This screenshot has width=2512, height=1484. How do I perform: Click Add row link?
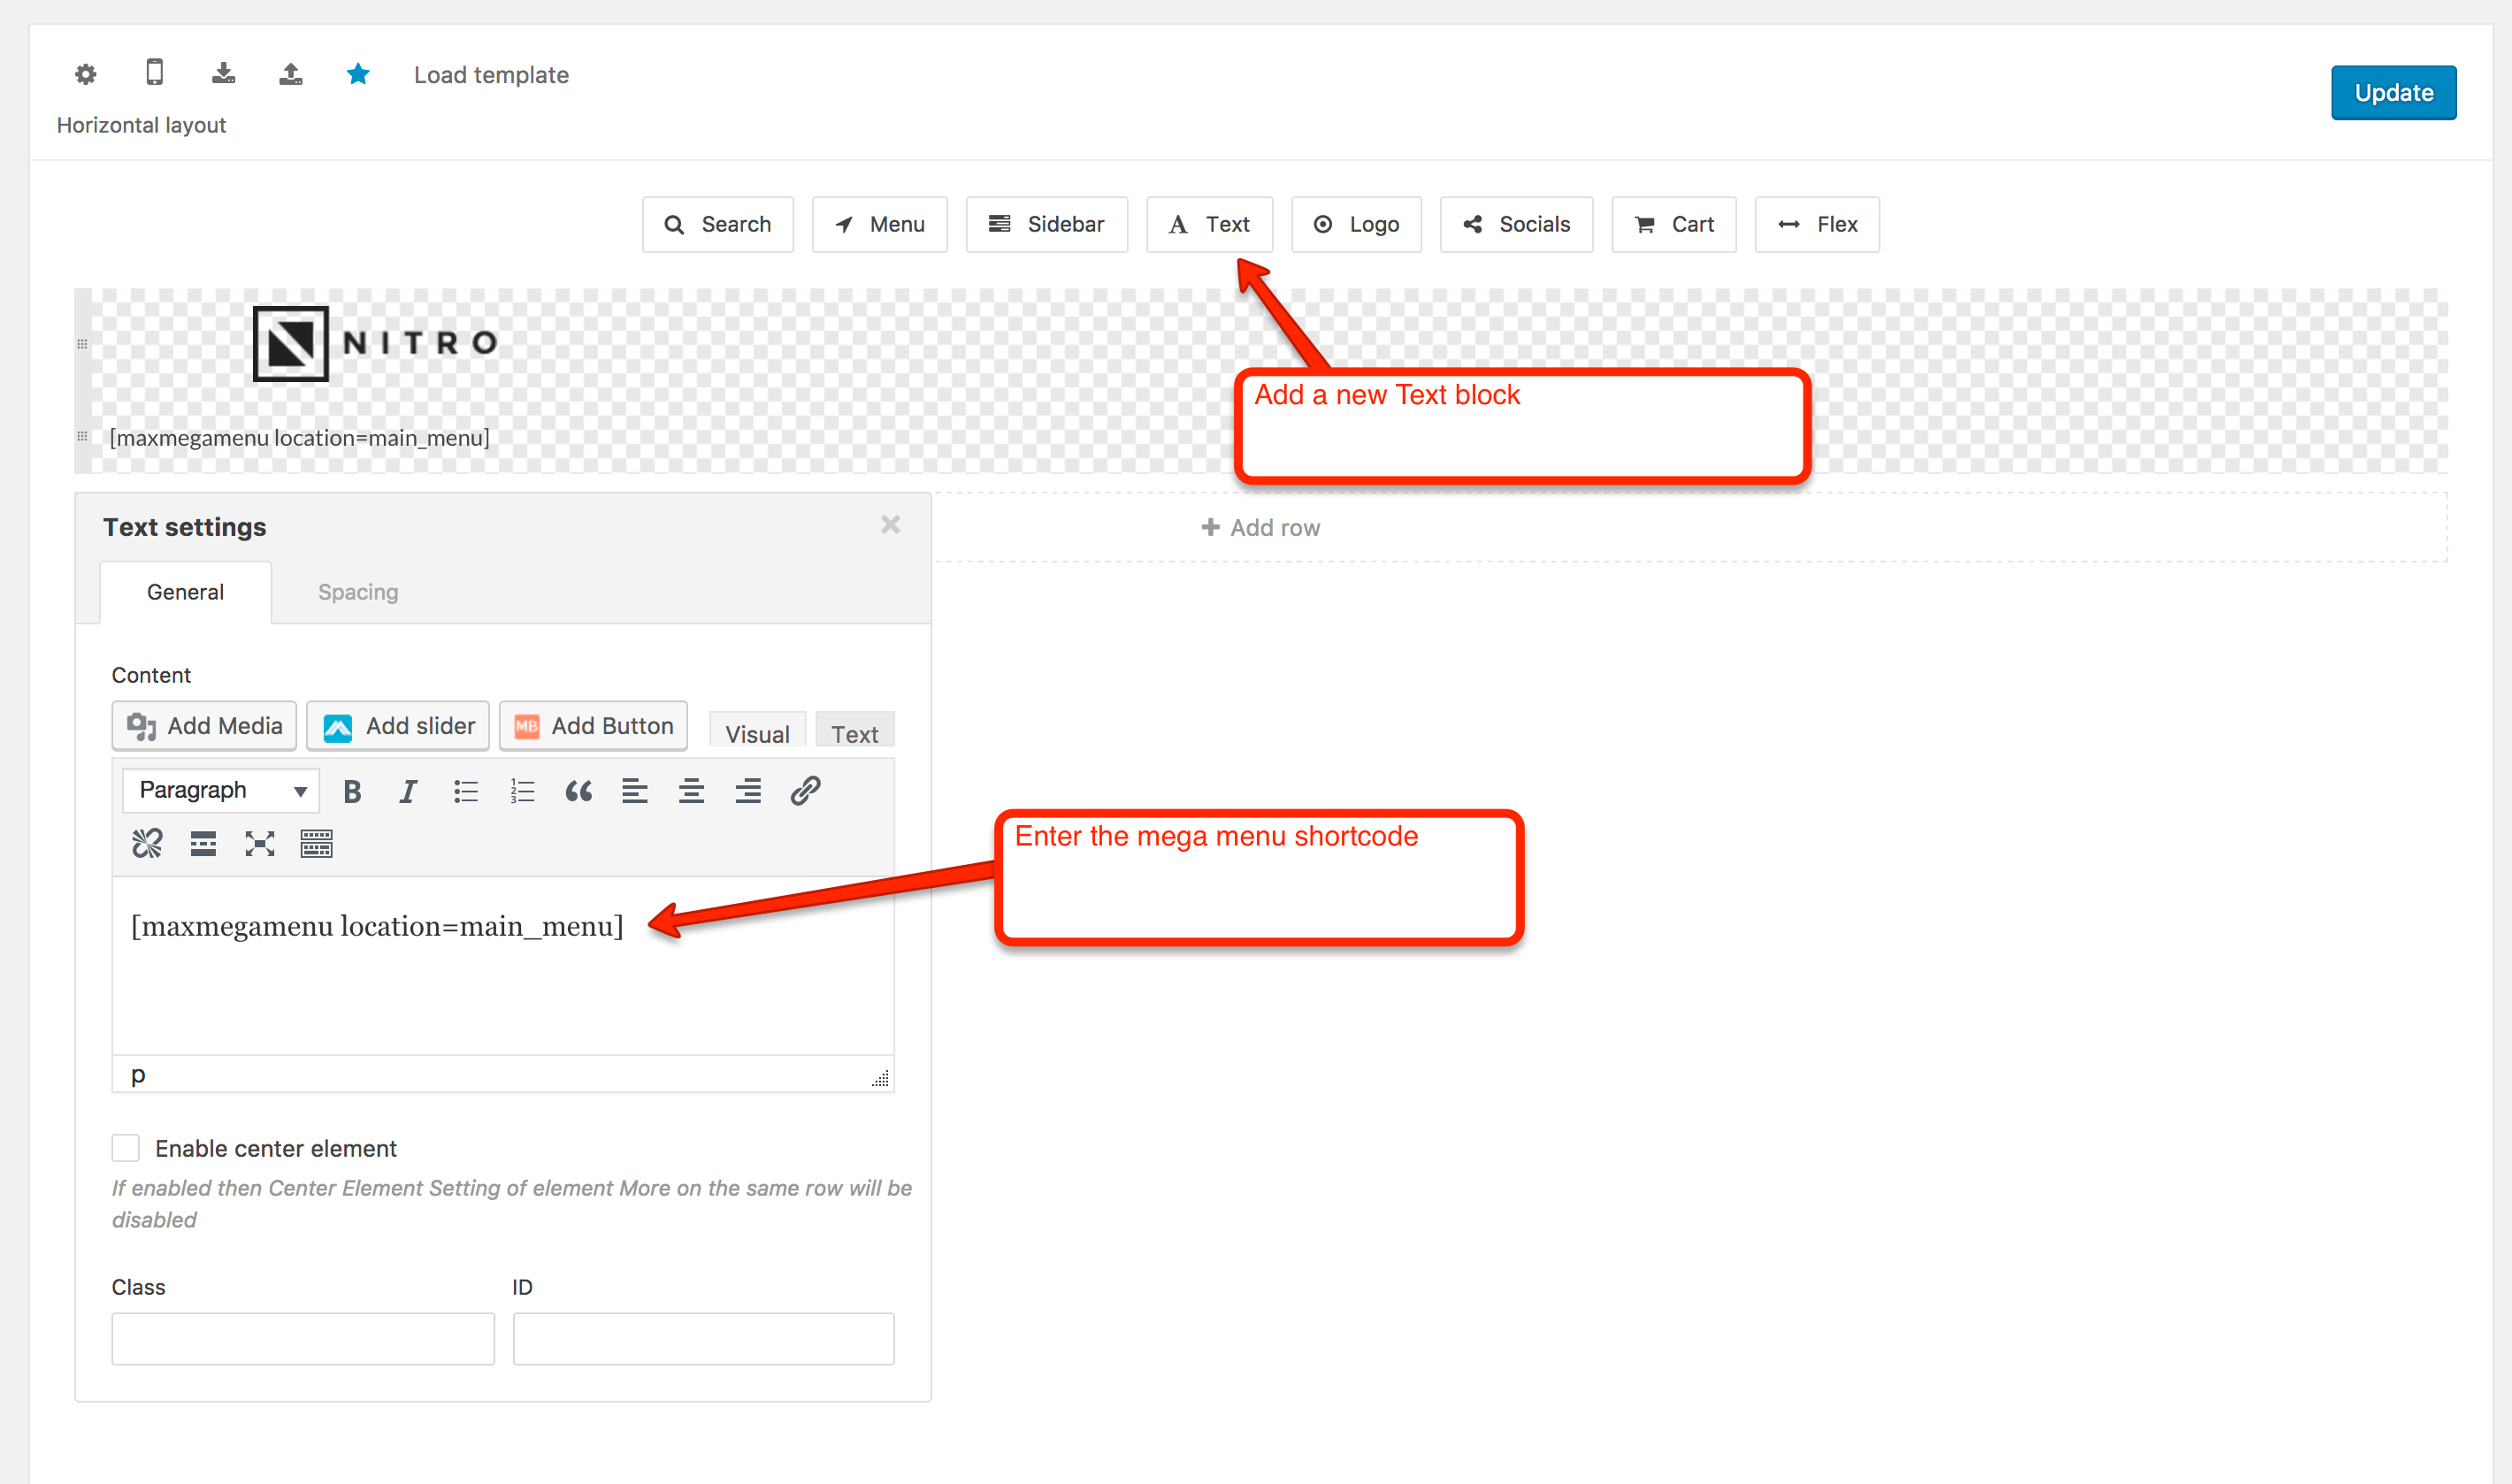coord(1260,528)
